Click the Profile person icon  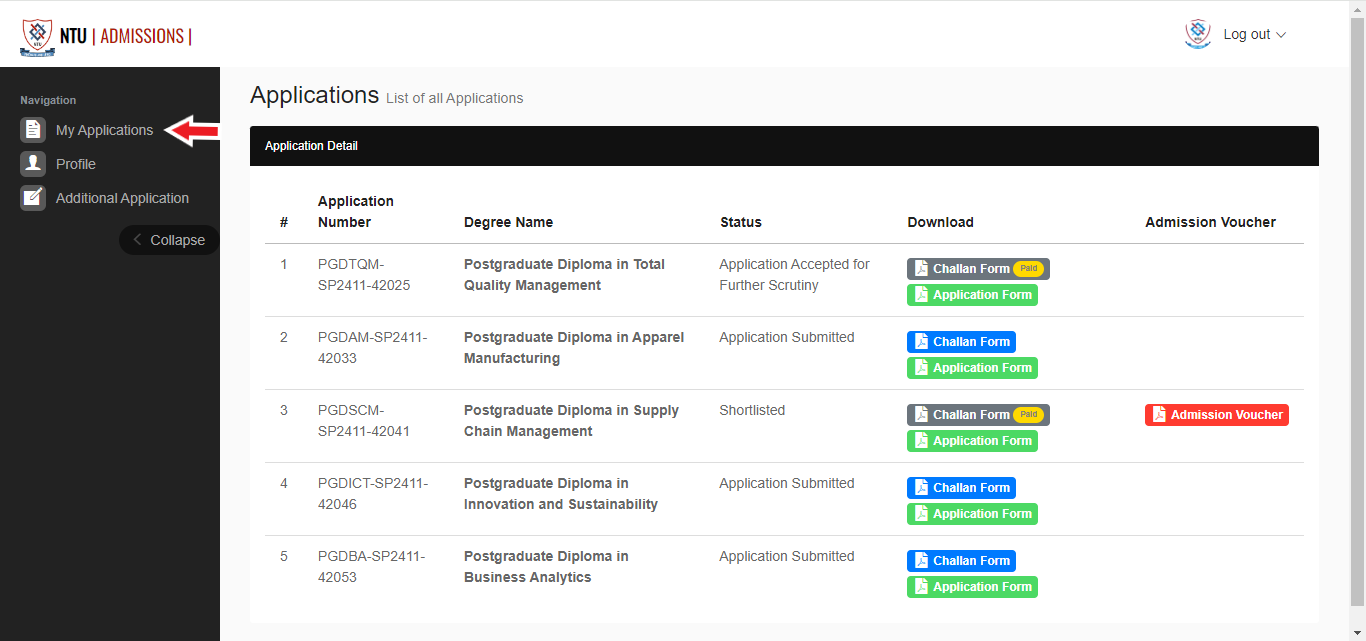click(x=33, y=164)
